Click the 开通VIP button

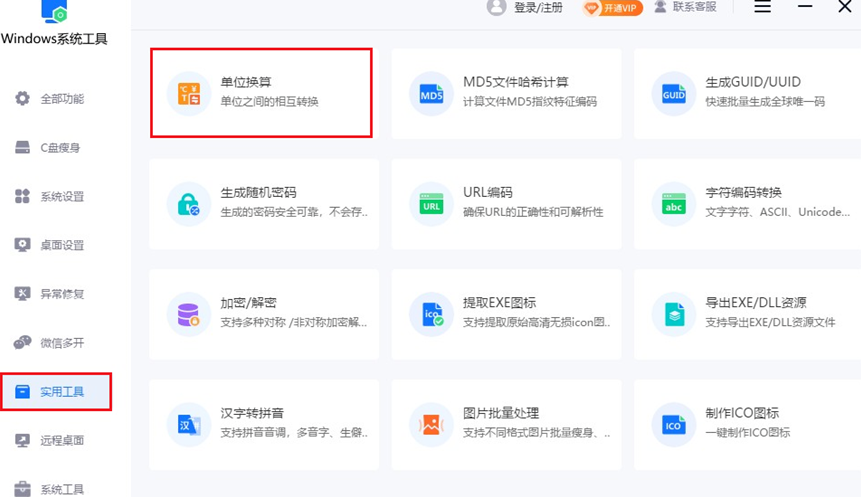point(612,8)
